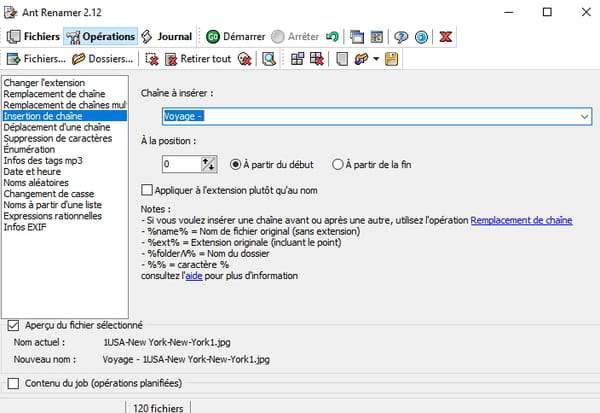This screenshot has height=413, width=600.
Task: Click the current name 1USA-New York-New-York1.jpg
Action: coord(167,342)
